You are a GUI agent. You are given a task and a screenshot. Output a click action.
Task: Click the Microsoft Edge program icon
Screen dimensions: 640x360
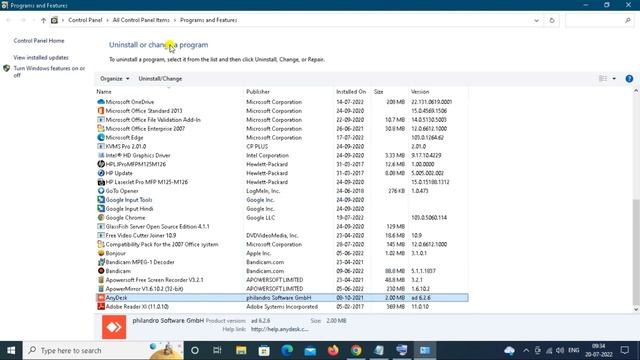[x=101, y=138]
